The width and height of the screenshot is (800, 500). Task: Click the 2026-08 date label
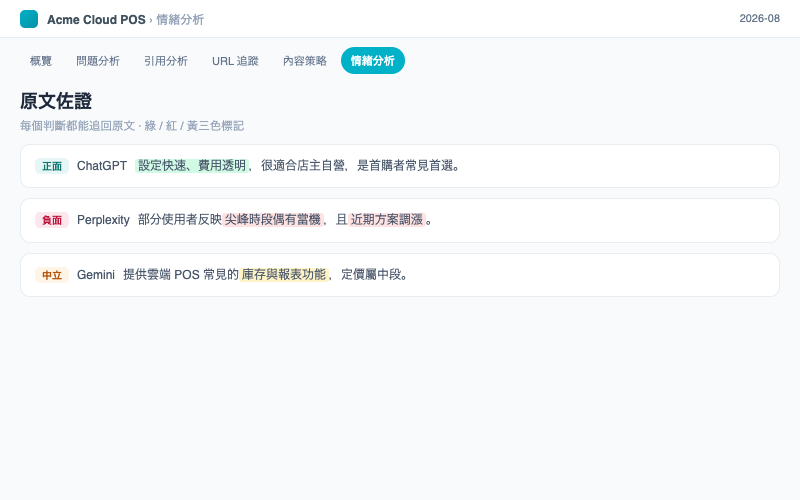760,18
